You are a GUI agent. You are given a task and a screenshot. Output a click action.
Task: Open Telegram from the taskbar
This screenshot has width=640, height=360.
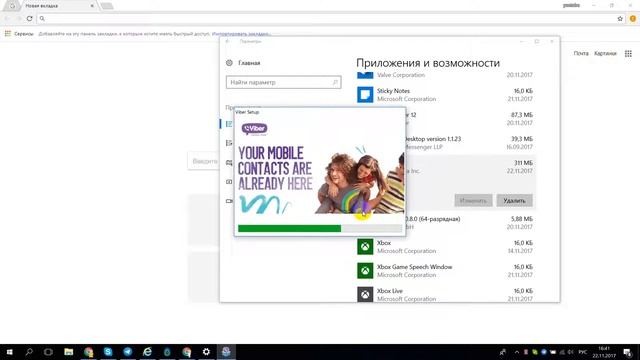coord(128,352)
